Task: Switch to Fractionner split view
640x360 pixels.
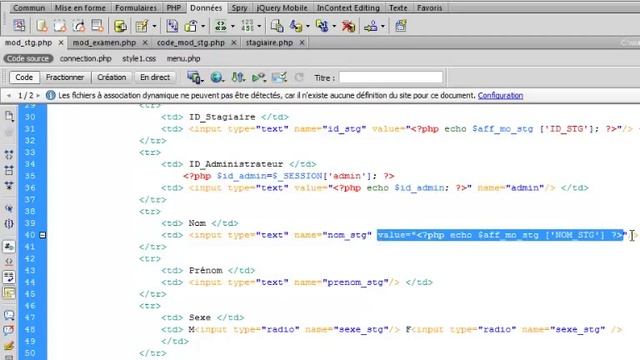Action: tap(65, 77)
